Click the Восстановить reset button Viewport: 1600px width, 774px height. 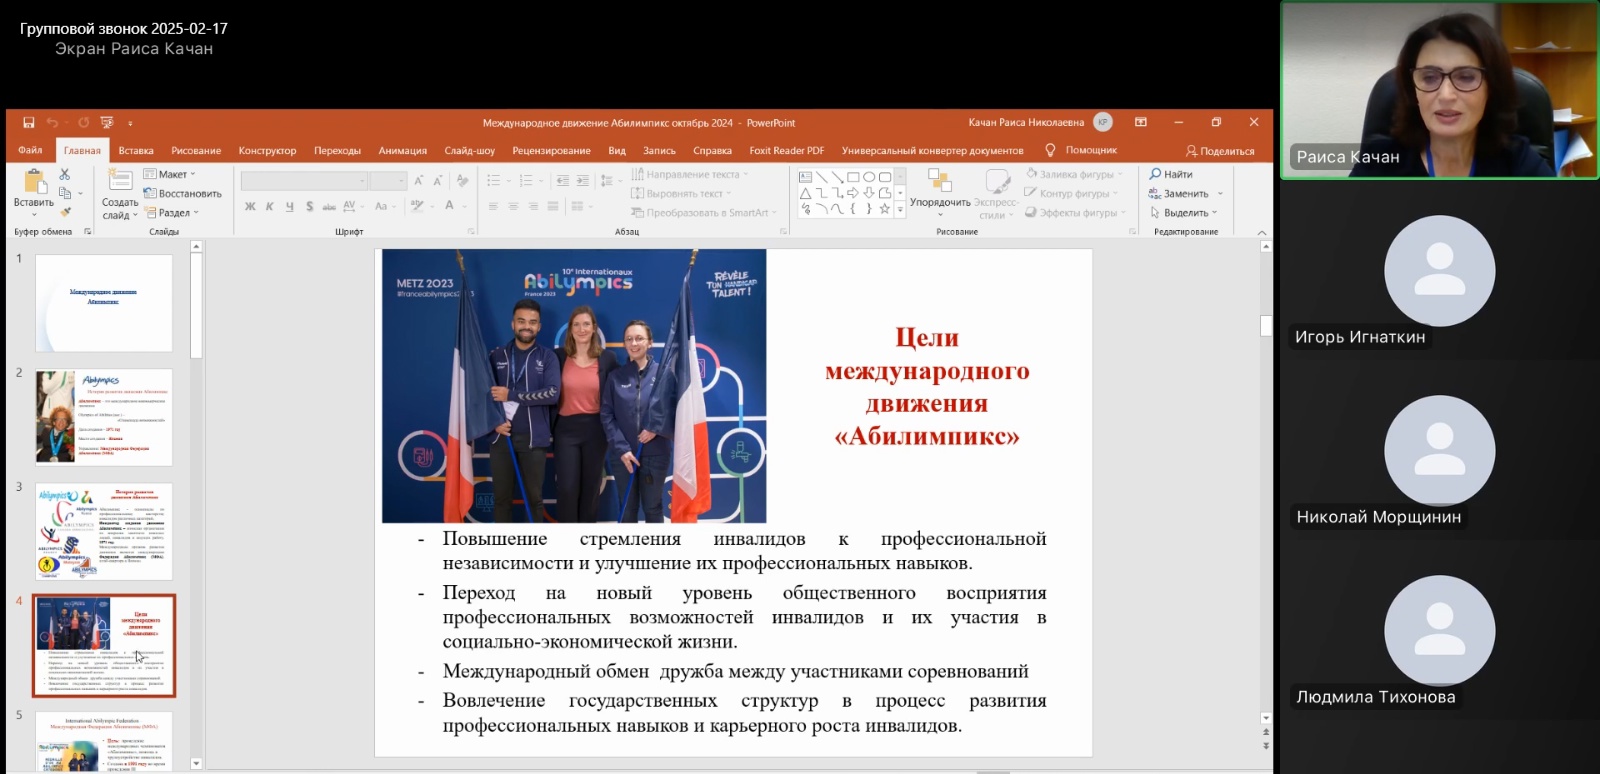(x=183, y=193)
